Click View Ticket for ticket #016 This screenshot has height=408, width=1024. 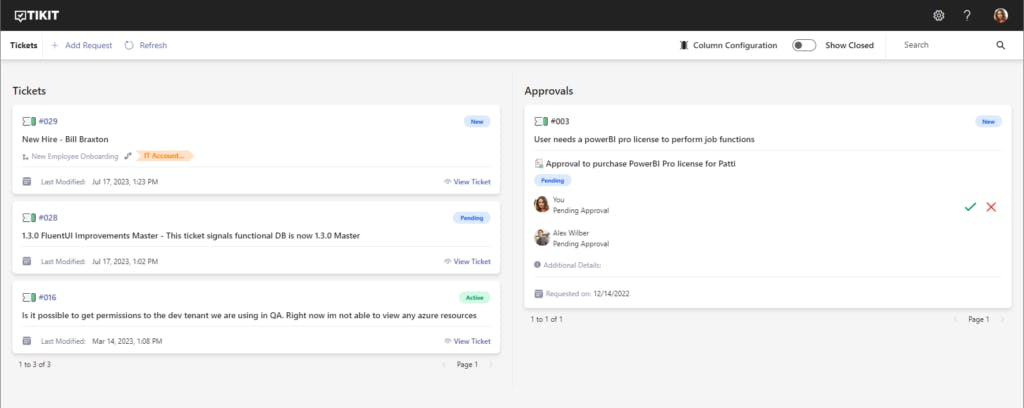tap(467, 341)
